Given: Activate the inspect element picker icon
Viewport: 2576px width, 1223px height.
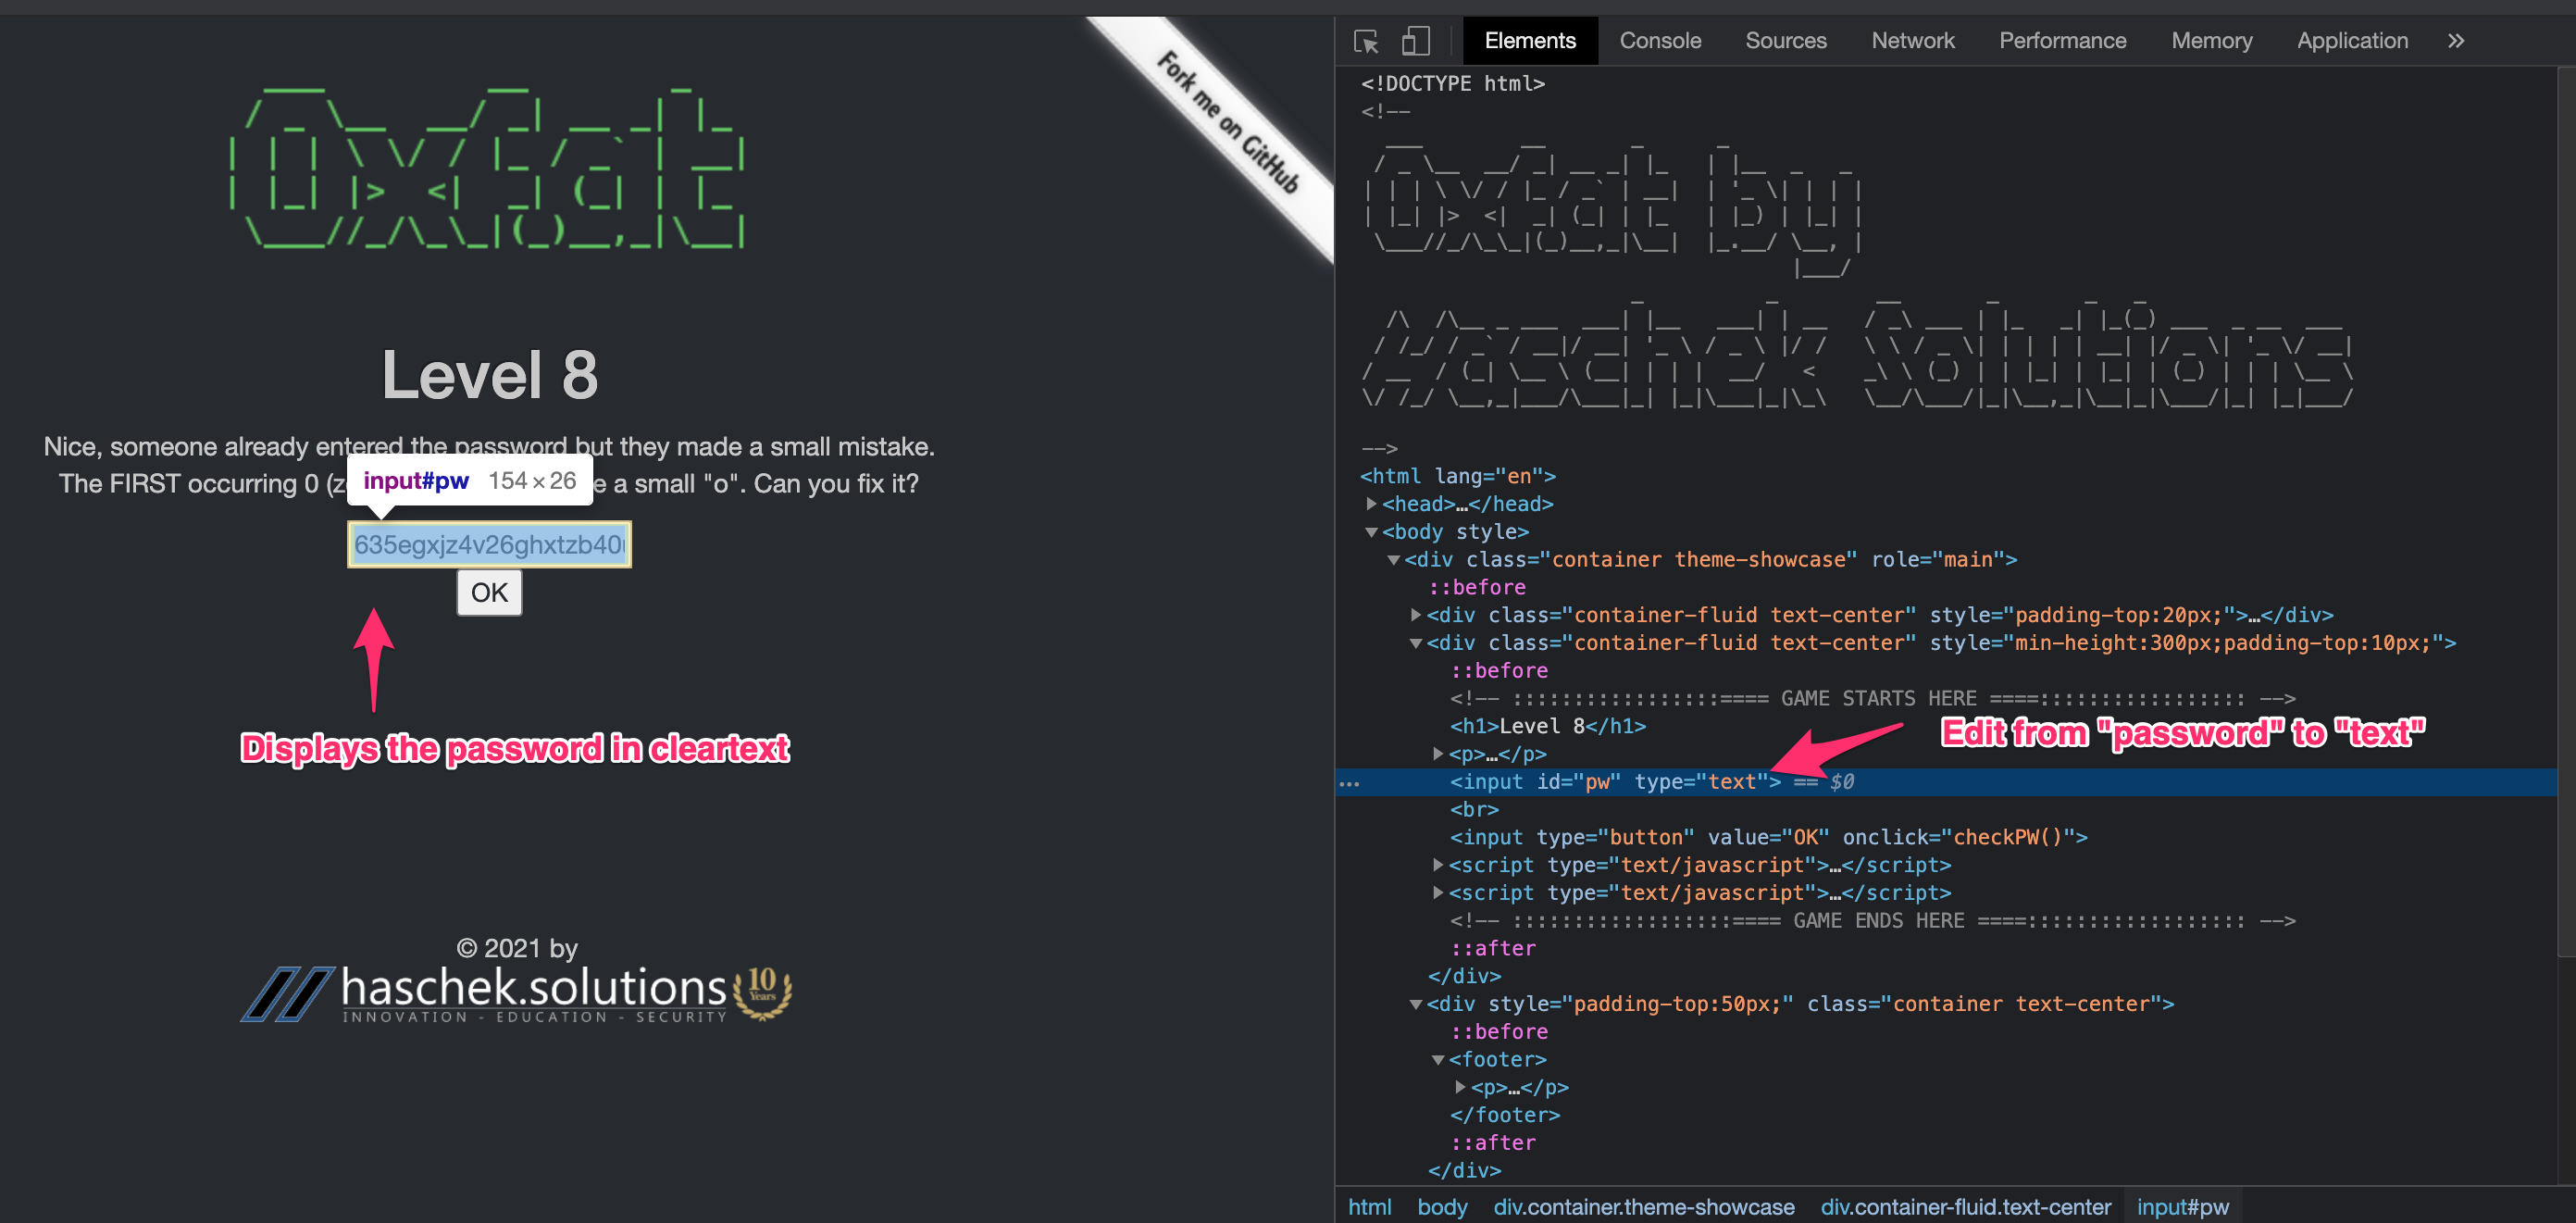Looking at the screenshot, I should [1365, 41].
